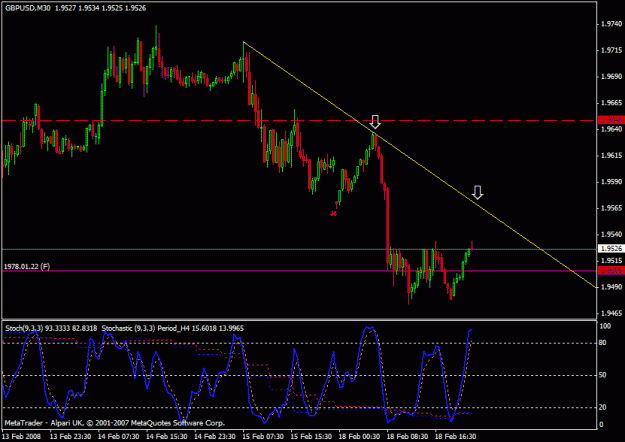Click the 1.9565 price axis label
This screenshot has width=625, height=442.
tap(611, 208)
